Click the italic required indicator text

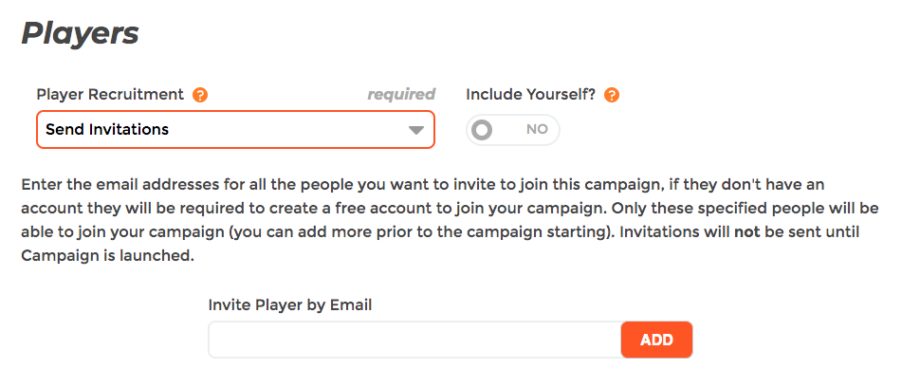(401, 94)
